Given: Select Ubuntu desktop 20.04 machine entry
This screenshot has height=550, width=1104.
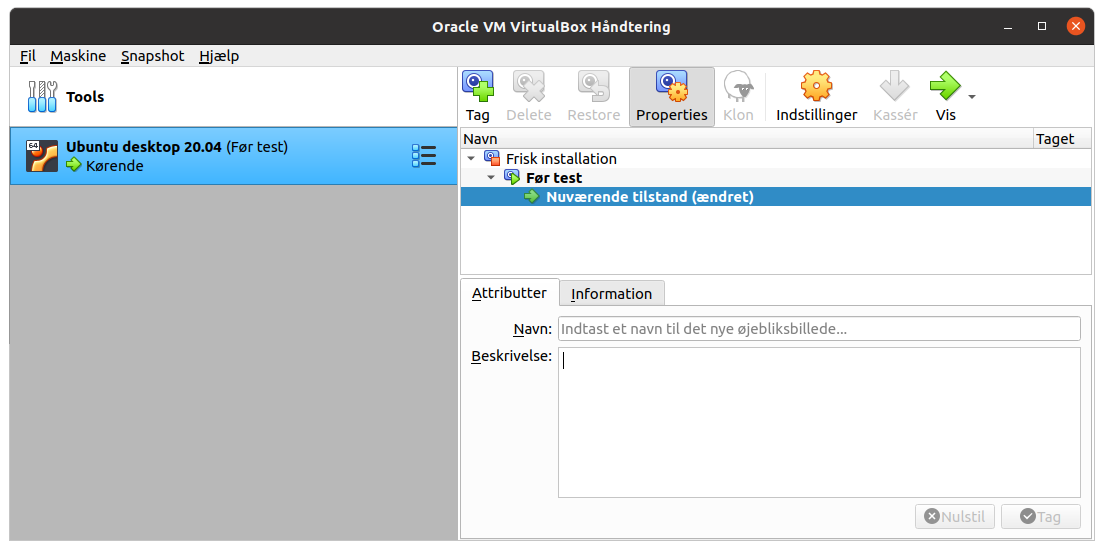Looking at the screenshot, I should tap(234, 156).
